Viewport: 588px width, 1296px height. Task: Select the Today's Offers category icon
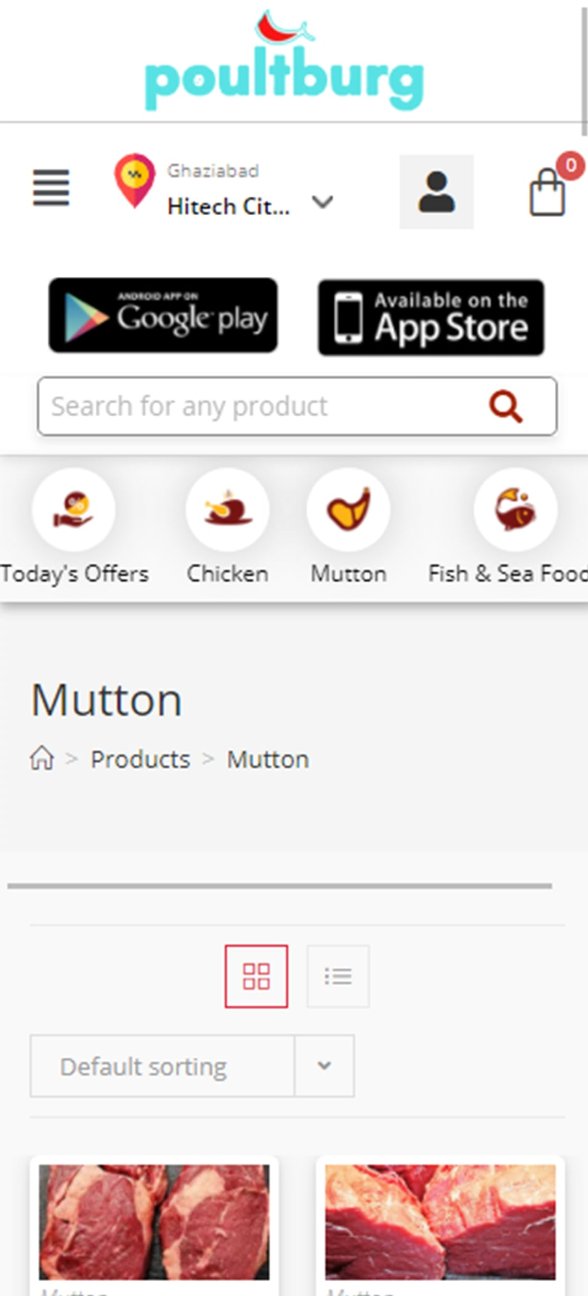pos(74,510)
